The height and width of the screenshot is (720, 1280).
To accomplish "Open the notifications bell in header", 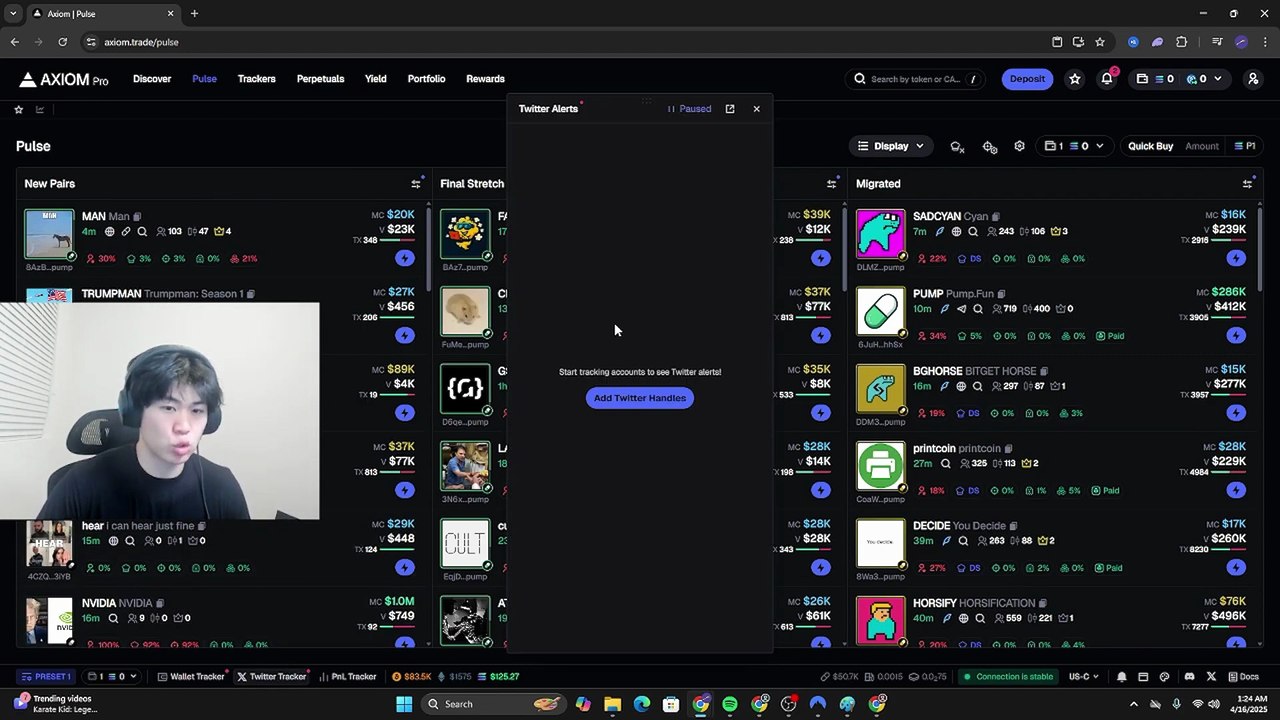I will (x=1107, y=79).
